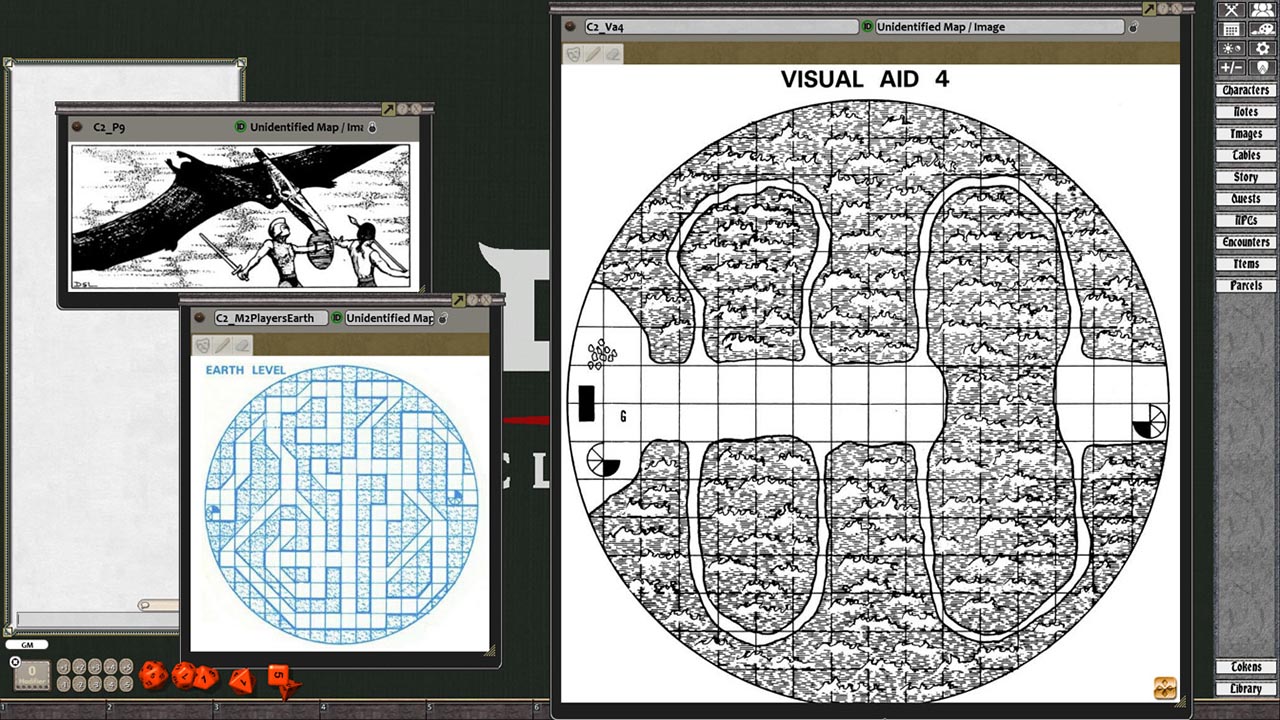This screenshot has width=1280, height=720.
Task: Expand the C2_P9 window with its corner arrow
Action: (390, 109)
